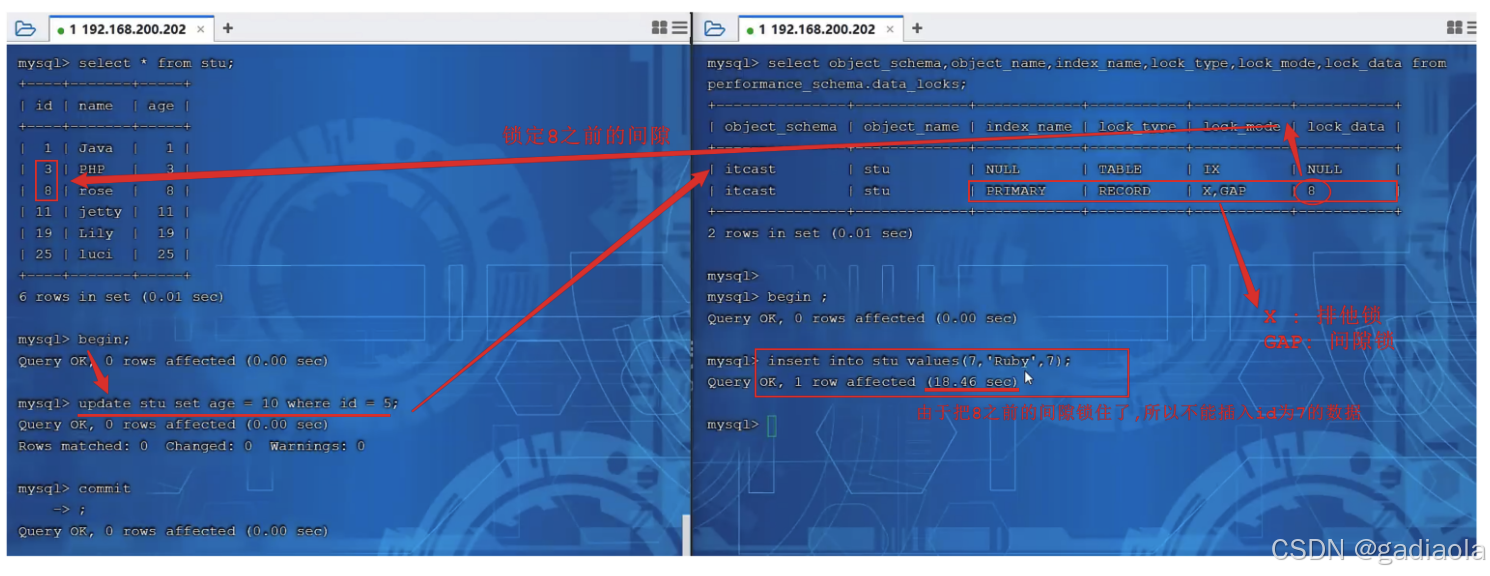Click the 'performance_schema.data_locks;' line
The image size is (1490, 576).
(x=837, y=84)
